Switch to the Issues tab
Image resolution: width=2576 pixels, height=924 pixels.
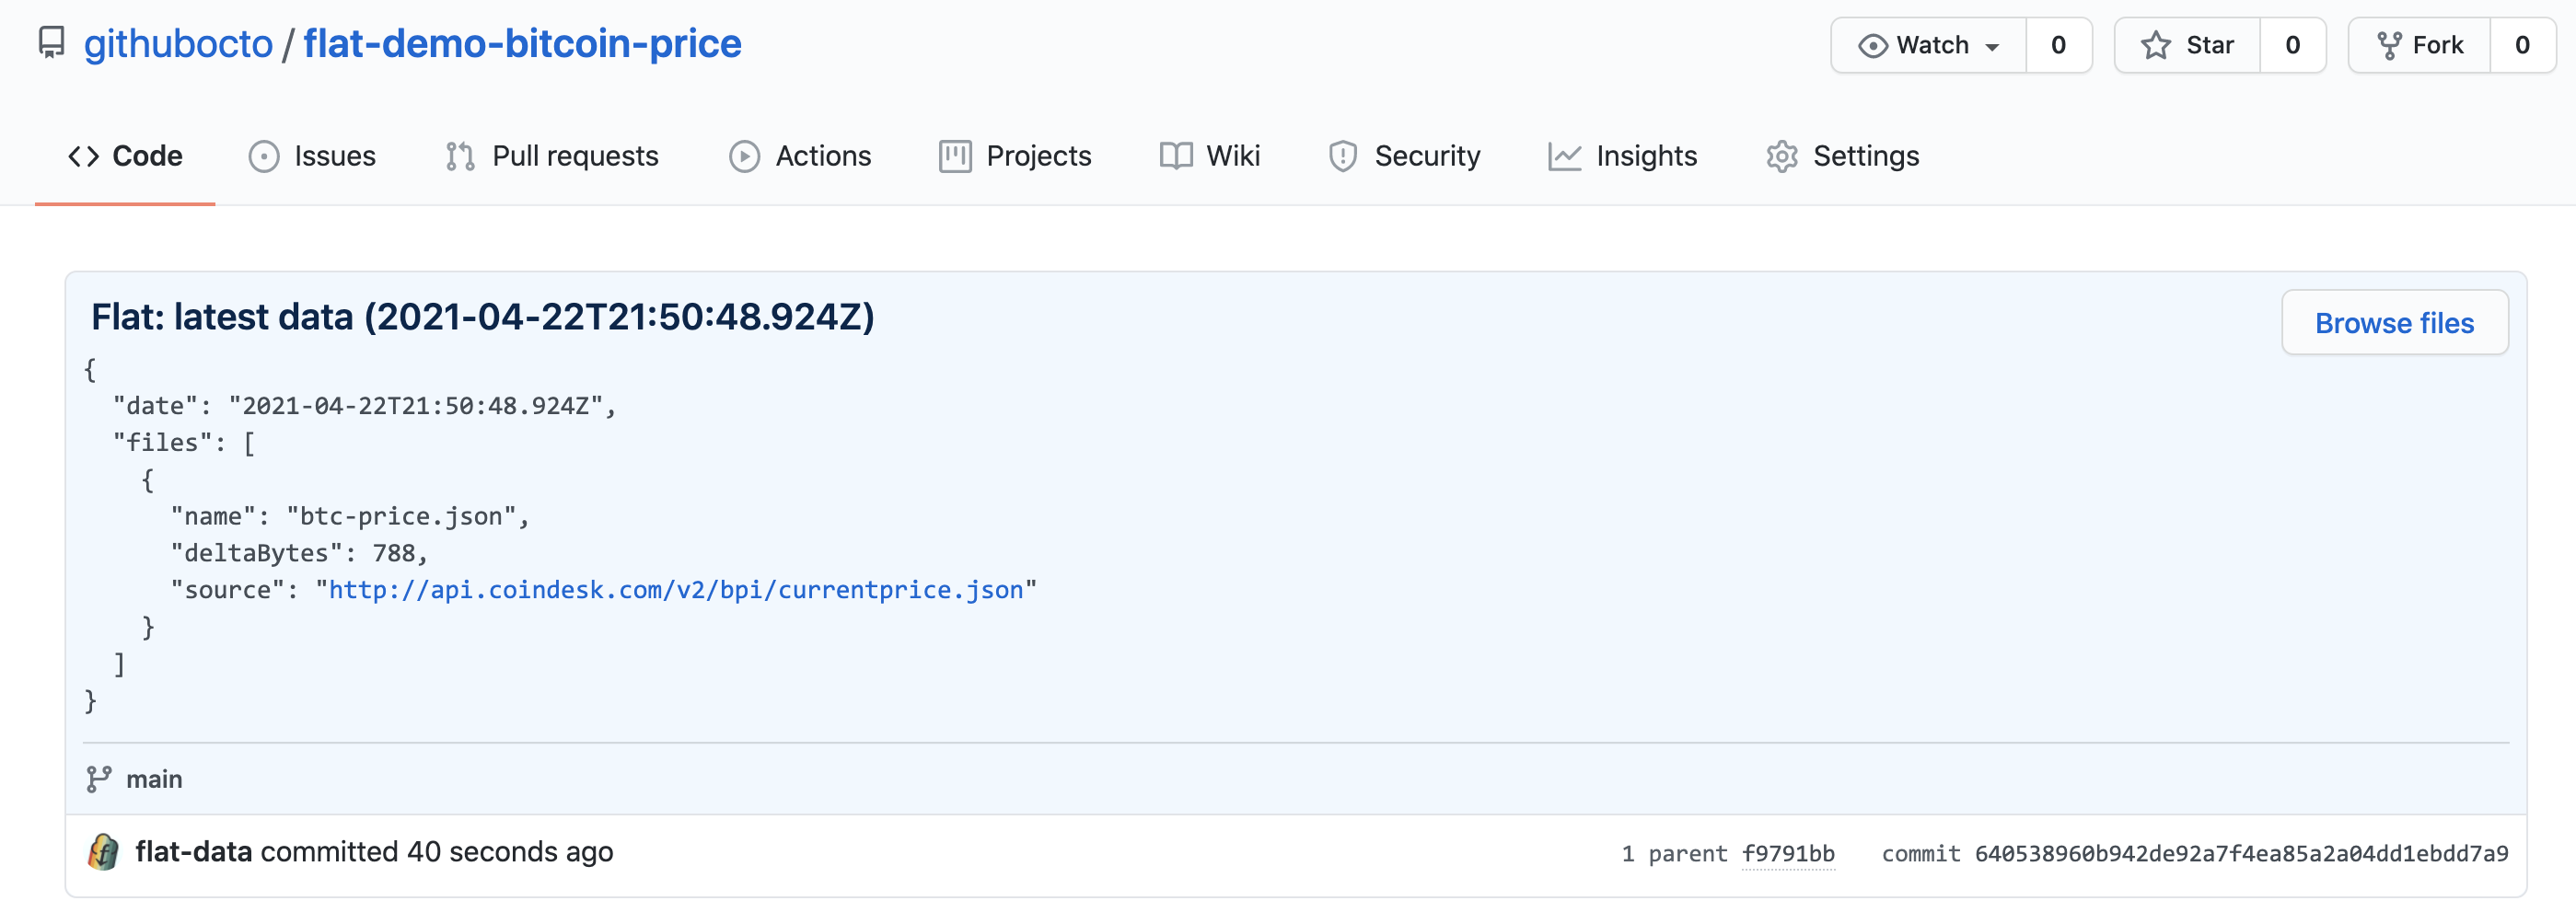(x=312, y=156)
